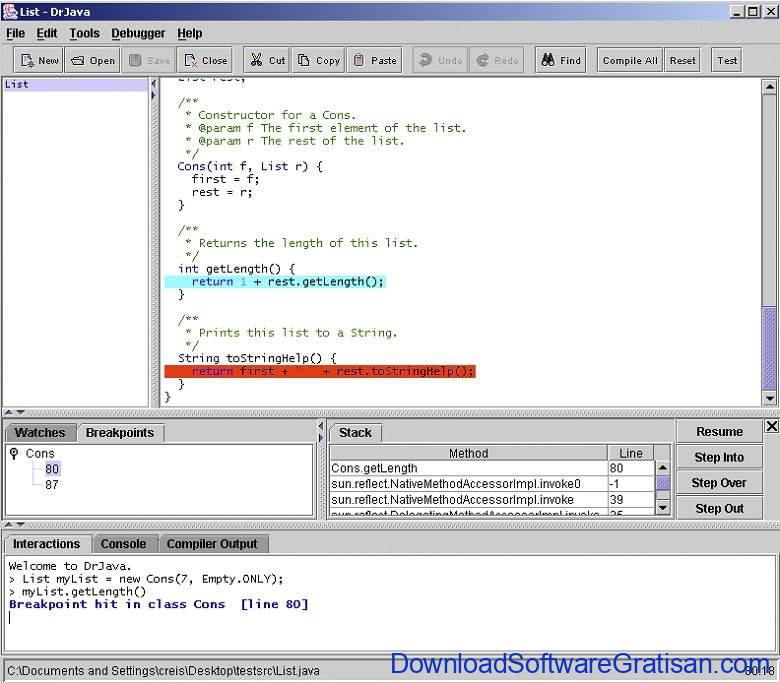Click the int getLength() declaration line

pyautogui.click(x=236, y=269)
